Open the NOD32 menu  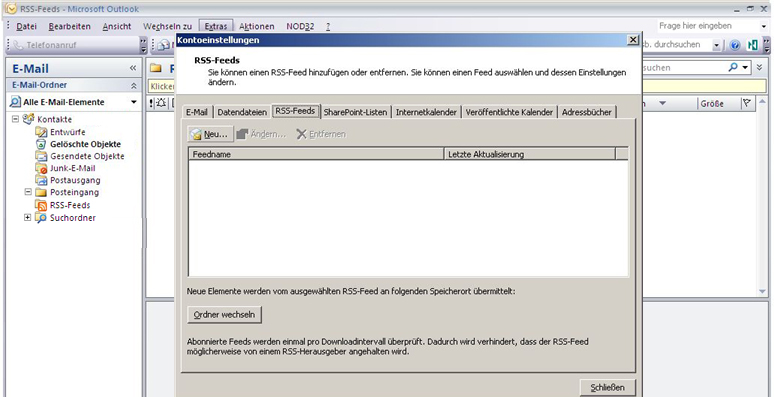click(300, 26)
